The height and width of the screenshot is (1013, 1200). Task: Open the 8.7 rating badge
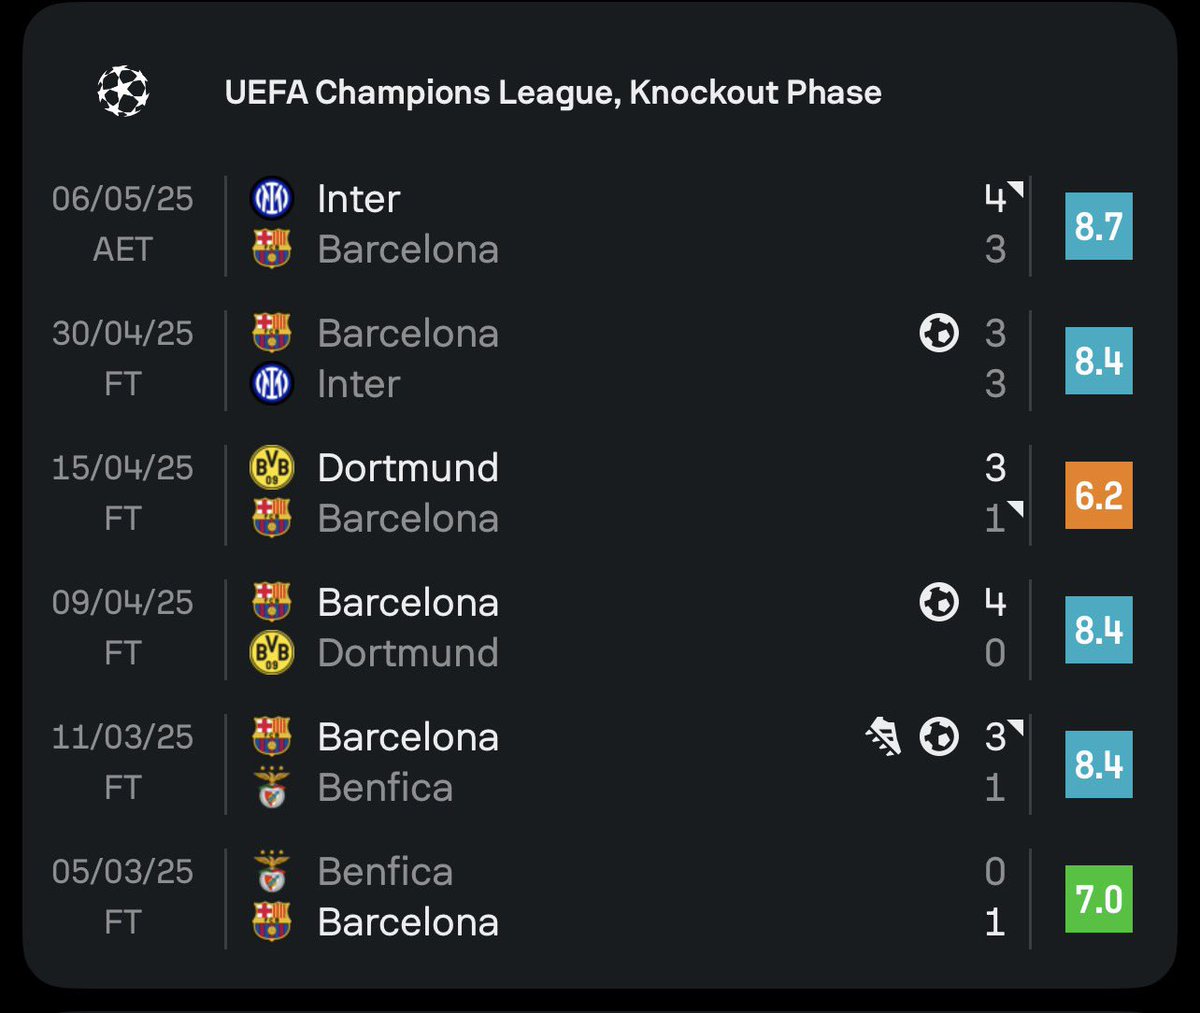pyautogui.click(x=1099, y=226)
